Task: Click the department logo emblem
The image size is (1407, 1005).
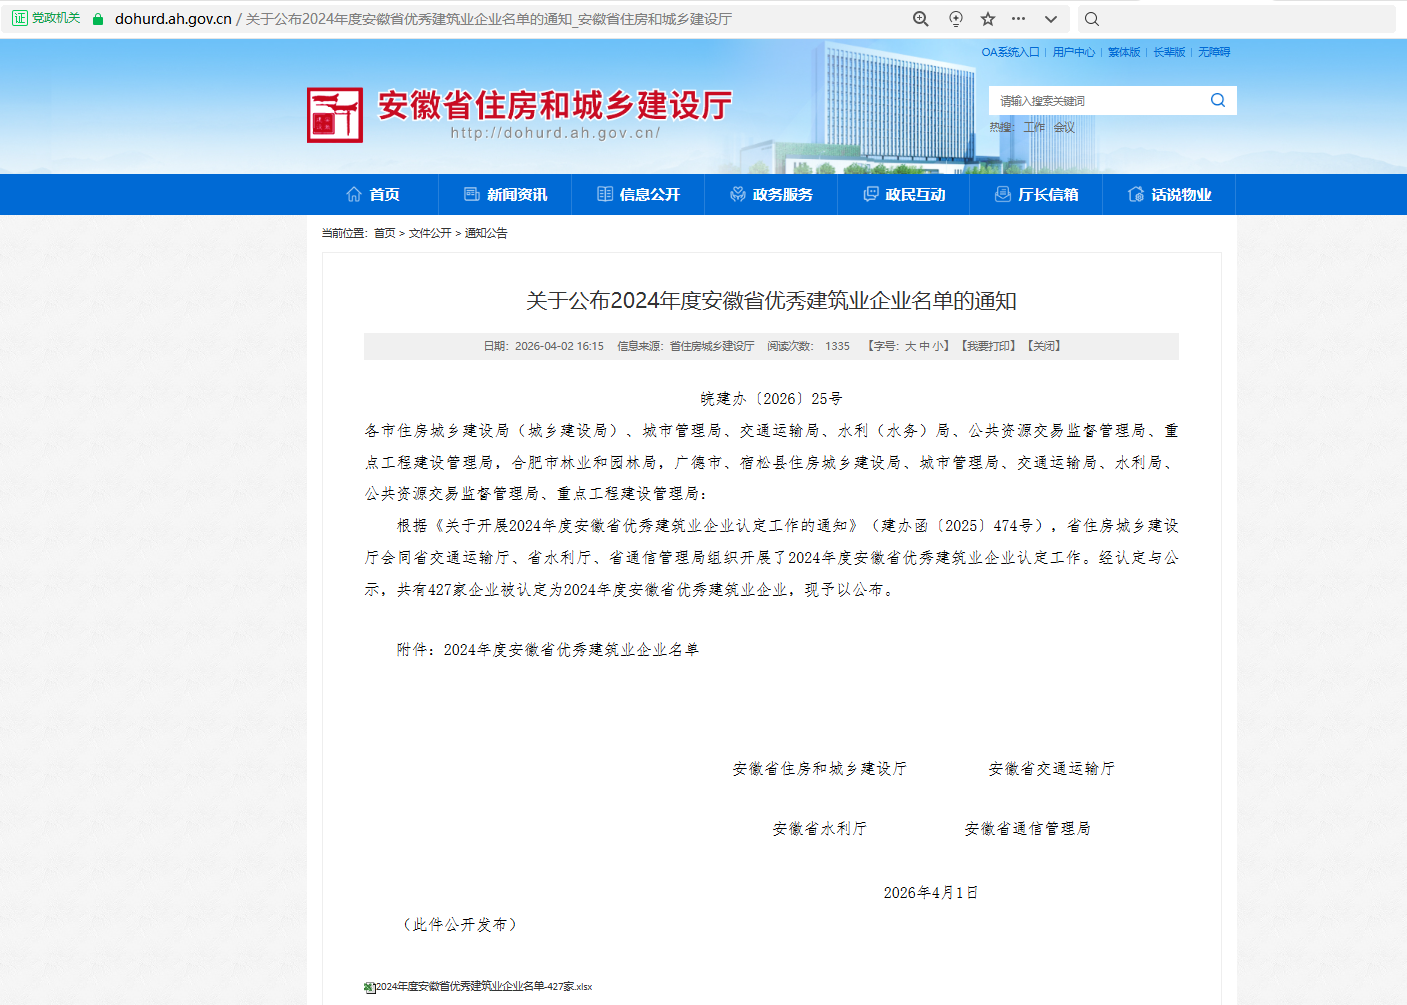Action: tap(335, 115)
